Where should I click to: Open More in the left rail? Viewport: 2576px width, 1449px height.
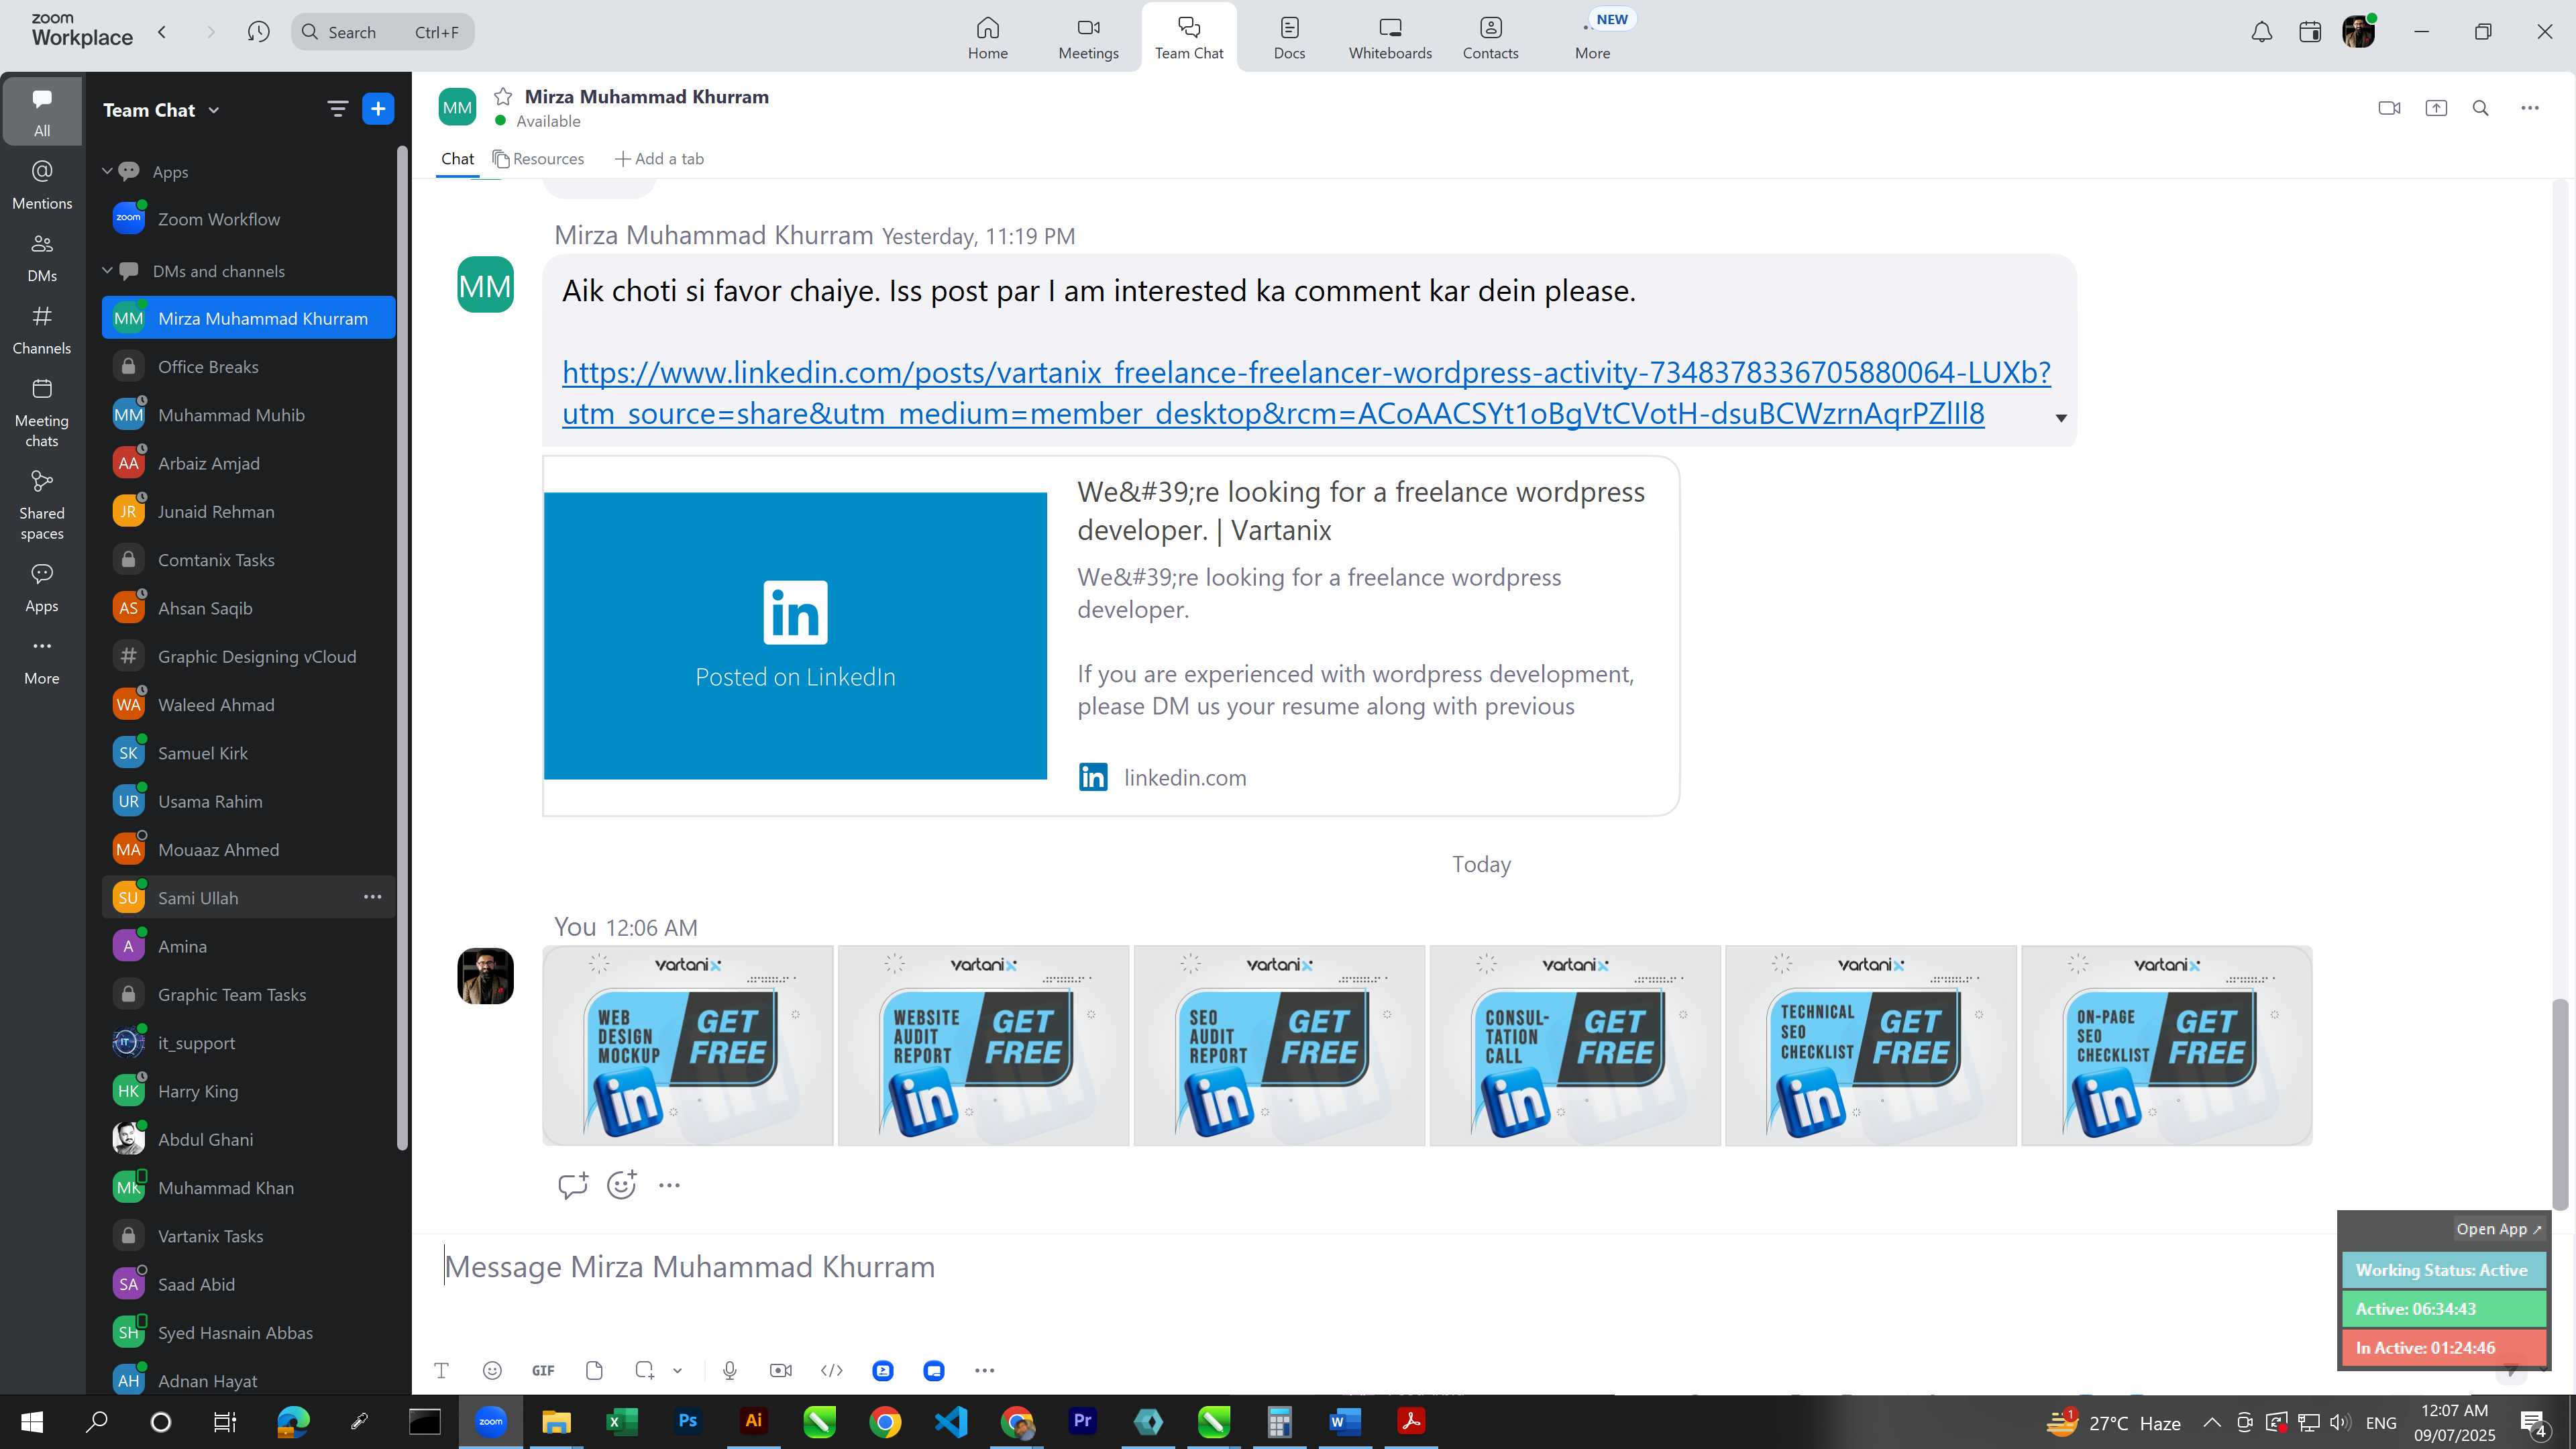42,661
